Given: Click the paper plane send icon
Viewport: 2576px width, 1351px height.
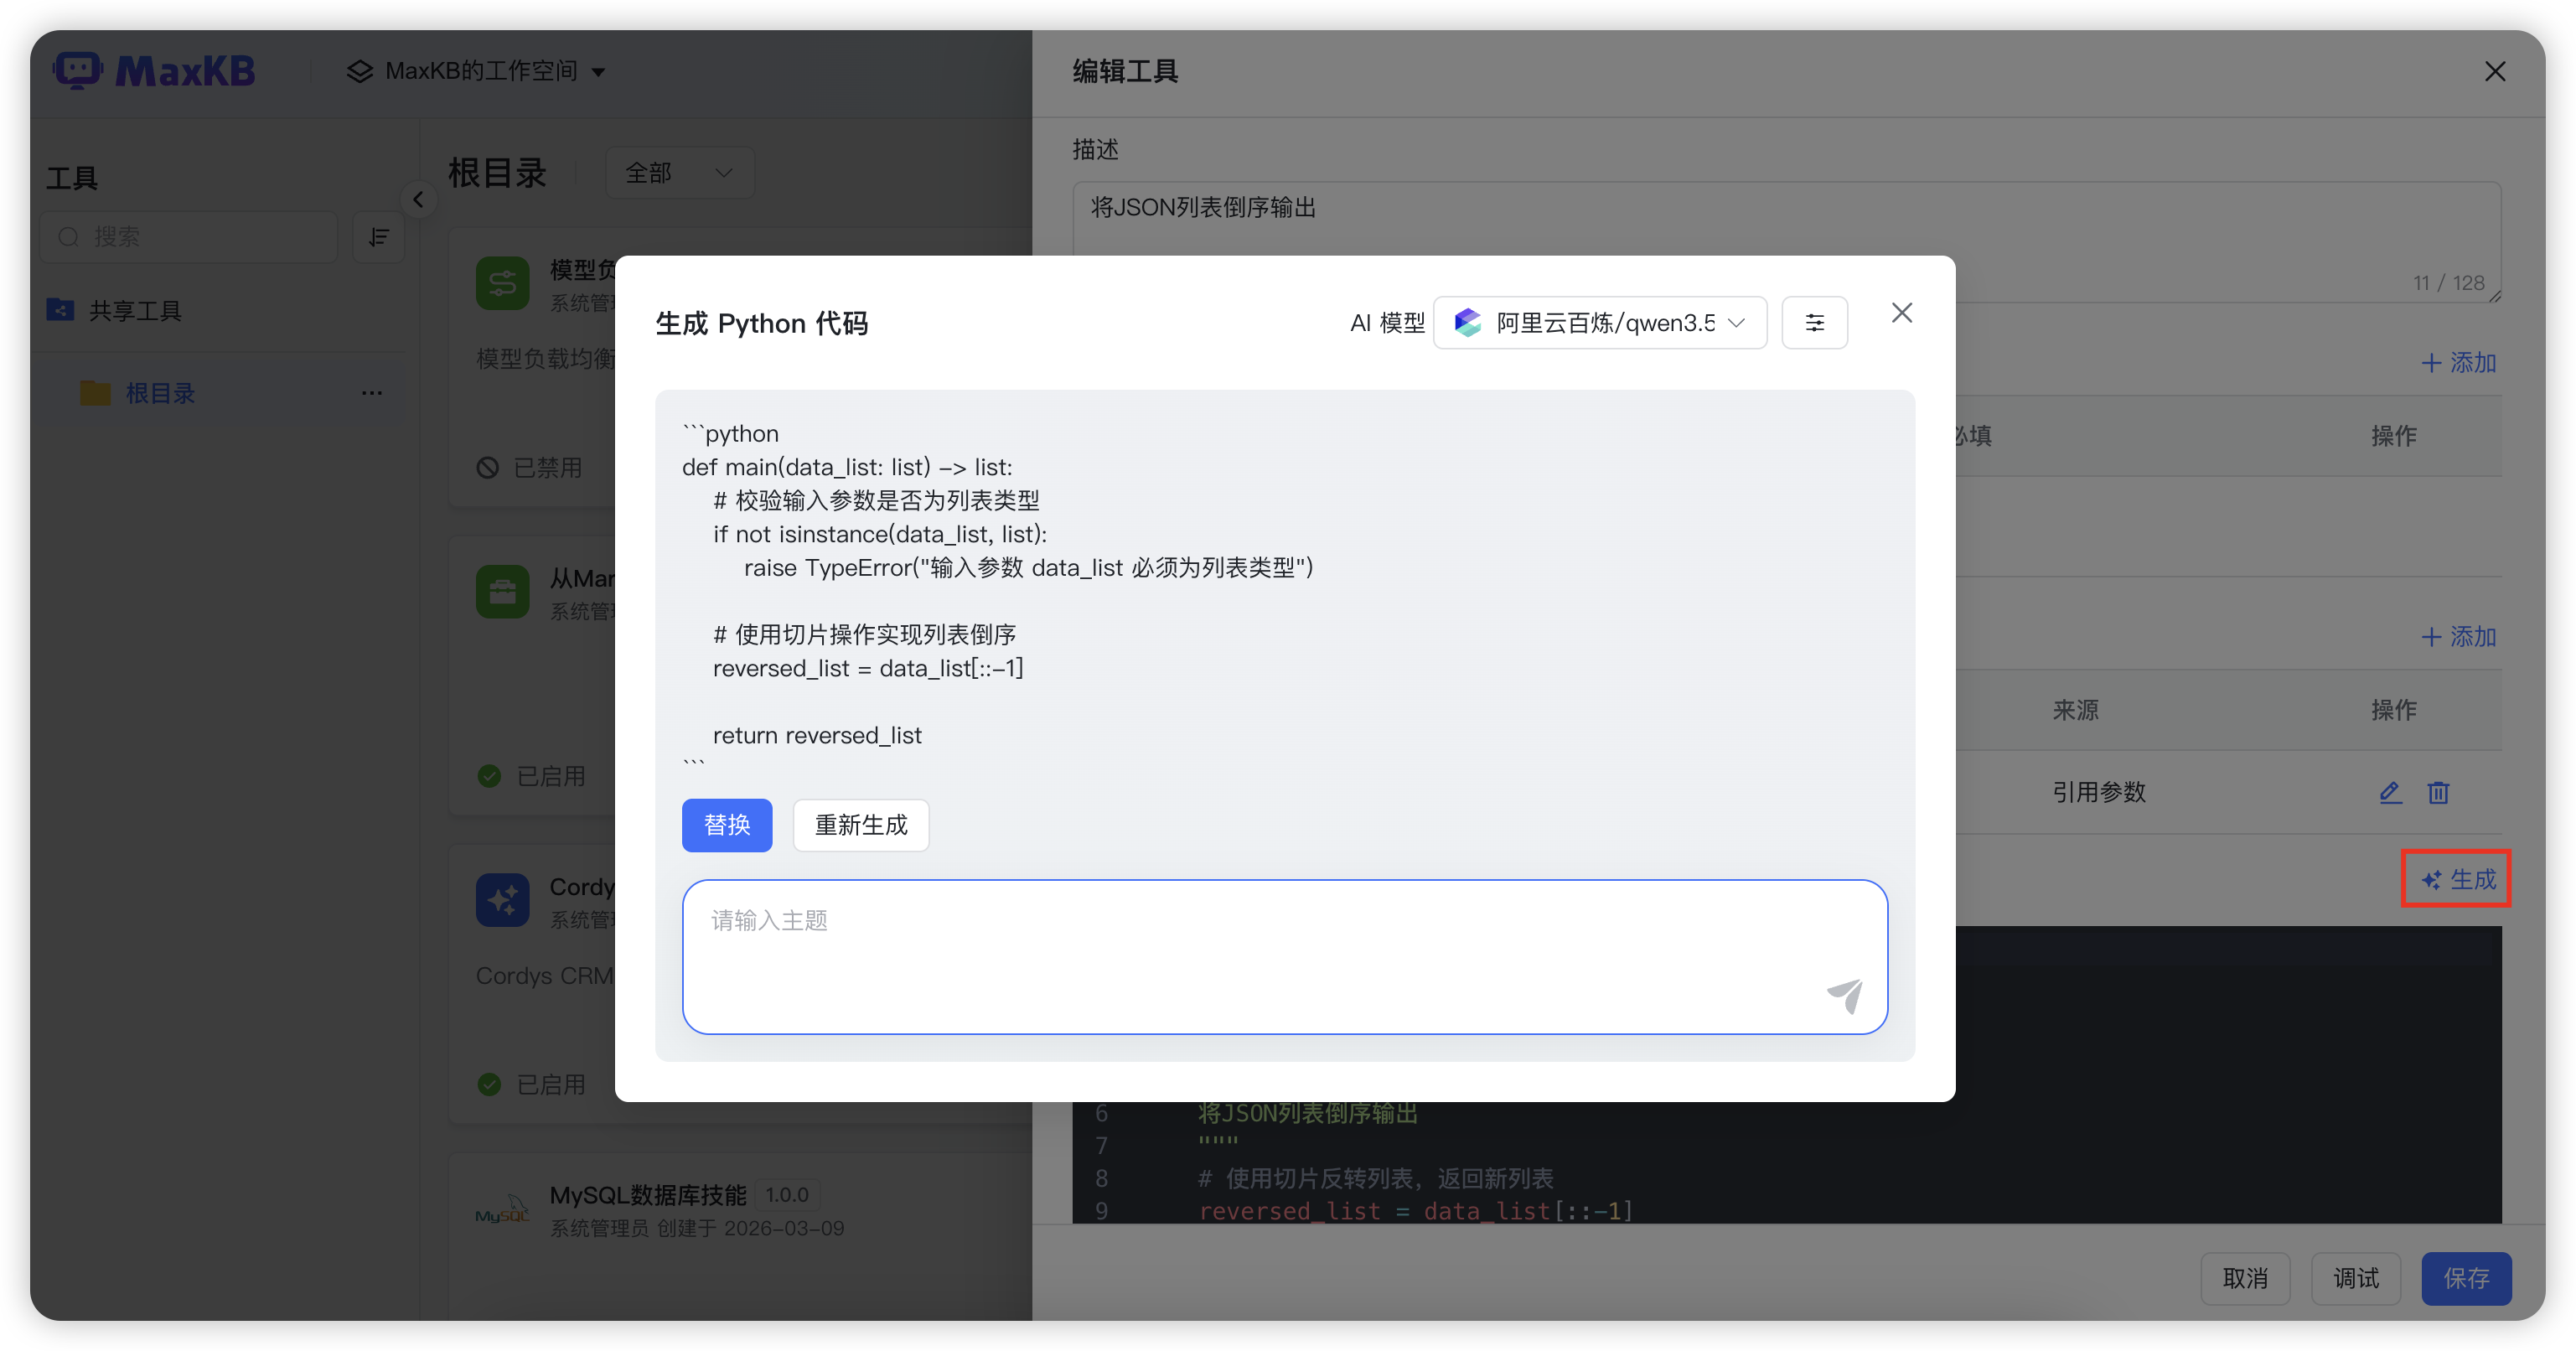Looking at the screenshot, I should point(1845,996).
